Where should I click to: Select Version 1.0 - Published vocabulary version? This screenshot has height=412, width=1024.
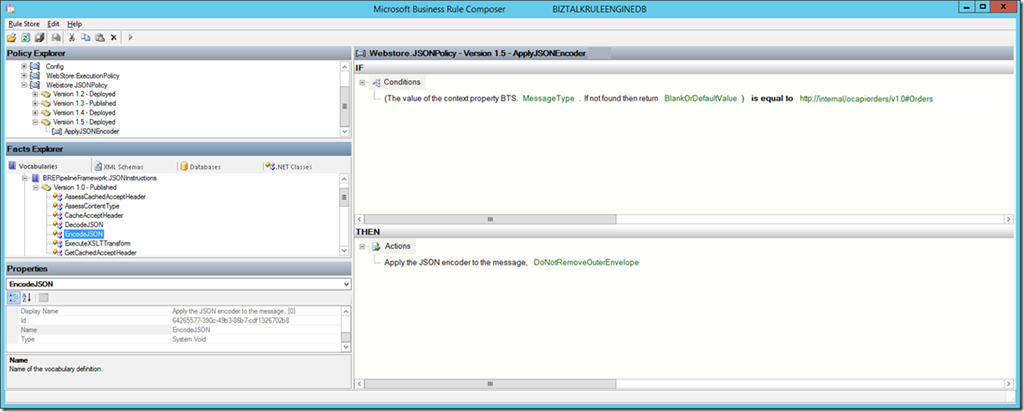85,187
